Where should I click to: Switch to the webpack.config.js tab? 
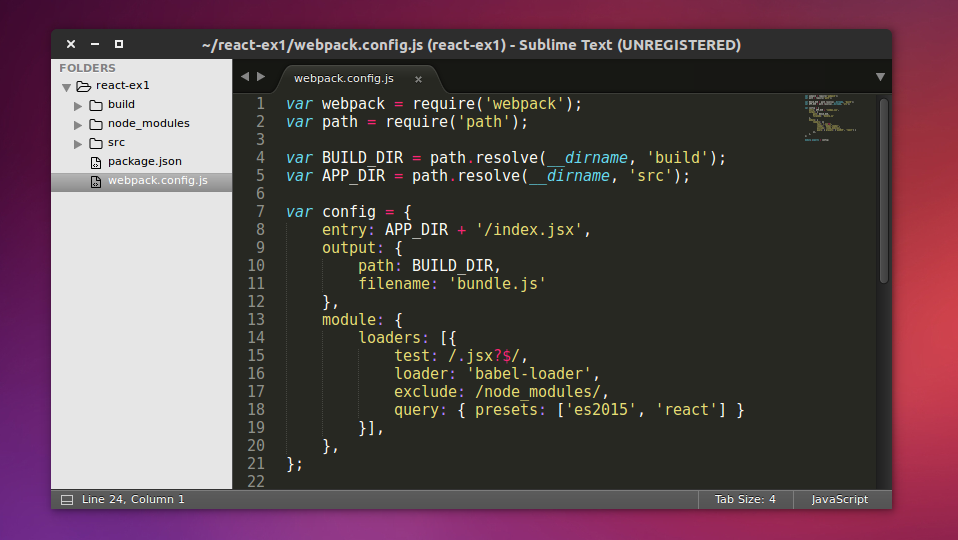point(343,78)
